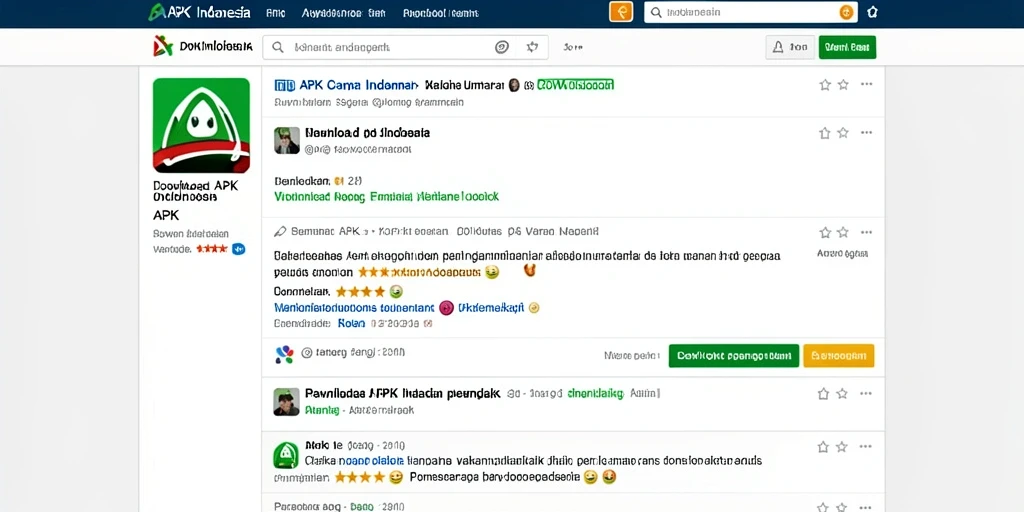Viewport: 1024px width, 512px height.
Task: Click the right star in the Nesnload row
Action: tap(843, 133)
